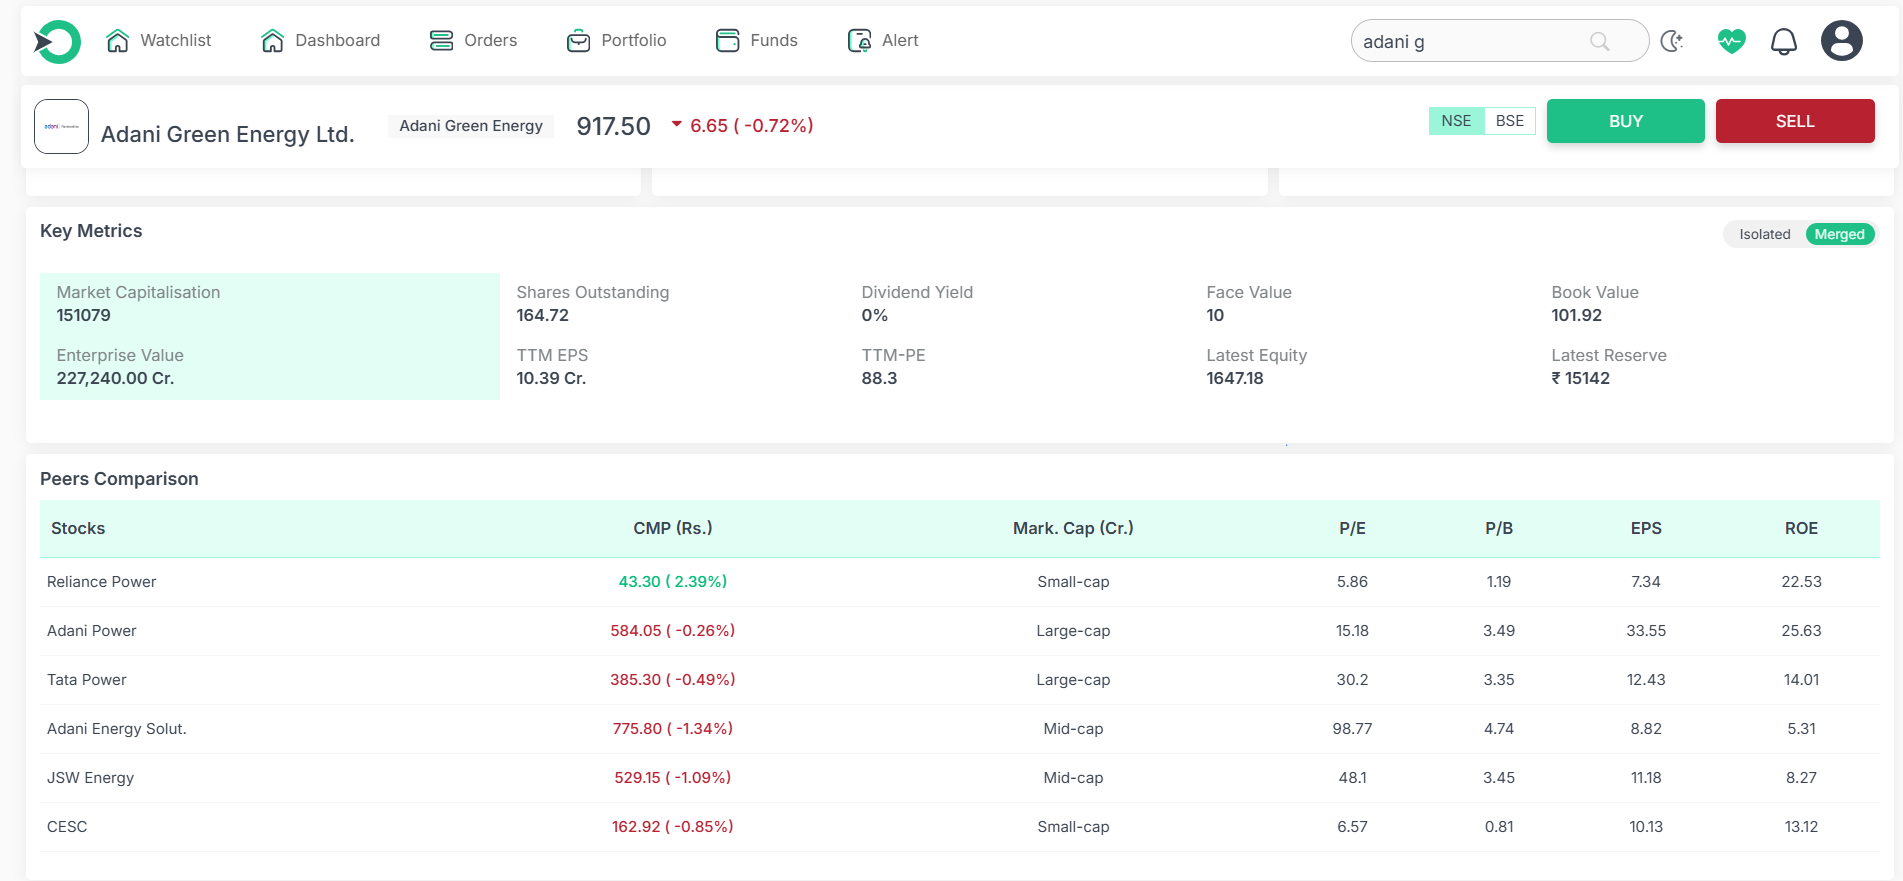
Task: Click Adani Power price 584.05 ( -0.26%)
Action: click(x=673, y=631)
